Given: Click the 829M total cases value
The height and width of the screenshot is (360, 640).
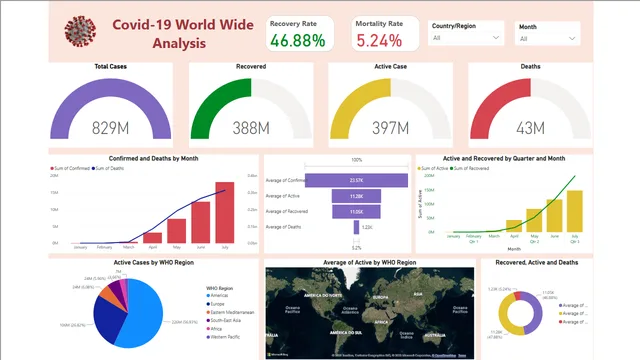Looking at the screenshot, I should pos(111,128).
